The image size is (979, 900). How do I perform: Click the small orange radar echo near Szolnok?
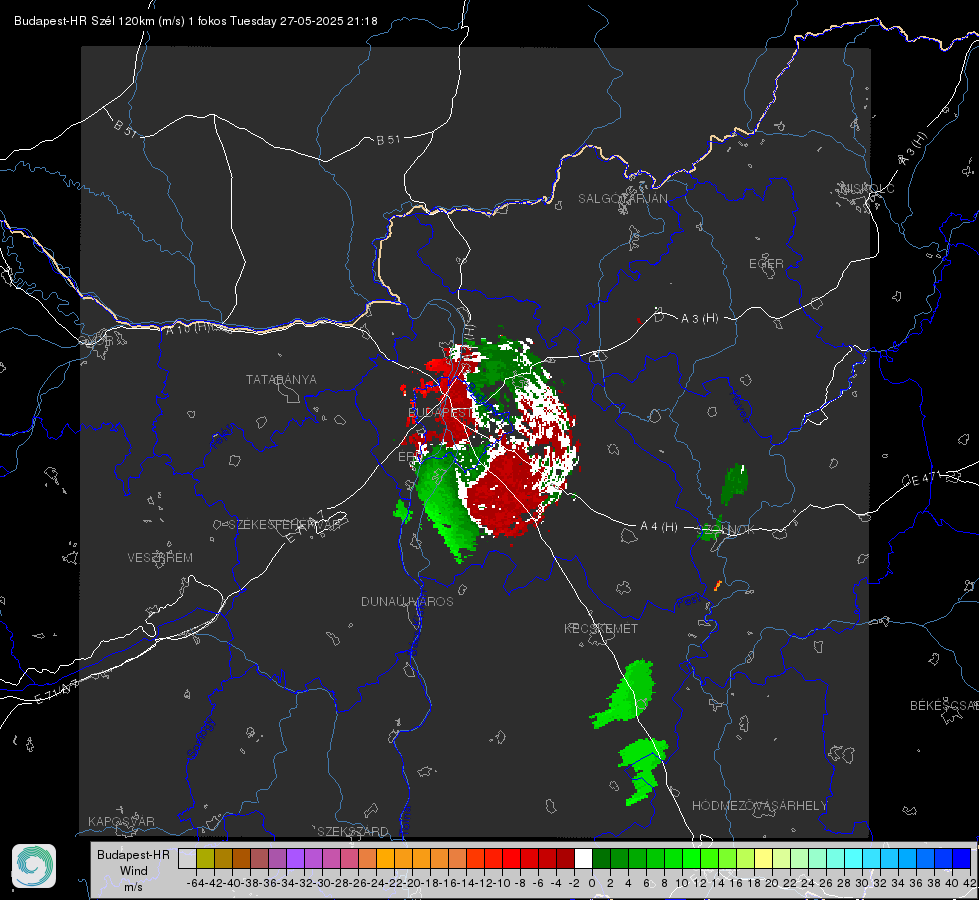point(717,585)
